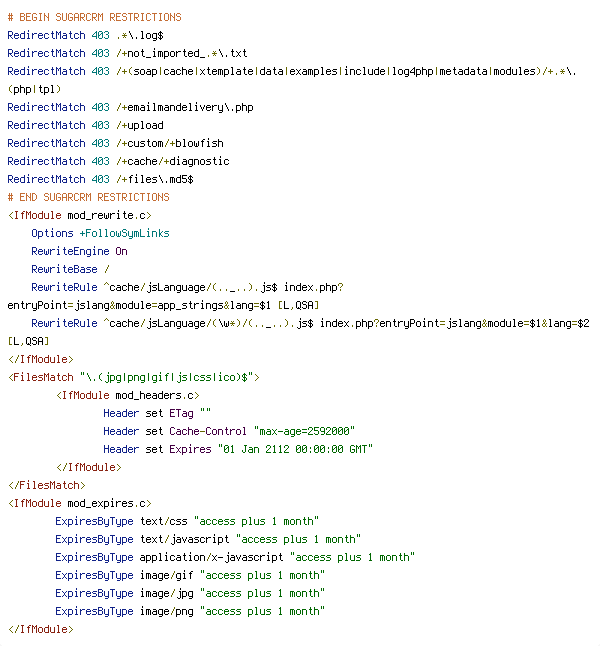Click the 'Header set Expires' line
This screenshot has height=646, width=600.
238,449
